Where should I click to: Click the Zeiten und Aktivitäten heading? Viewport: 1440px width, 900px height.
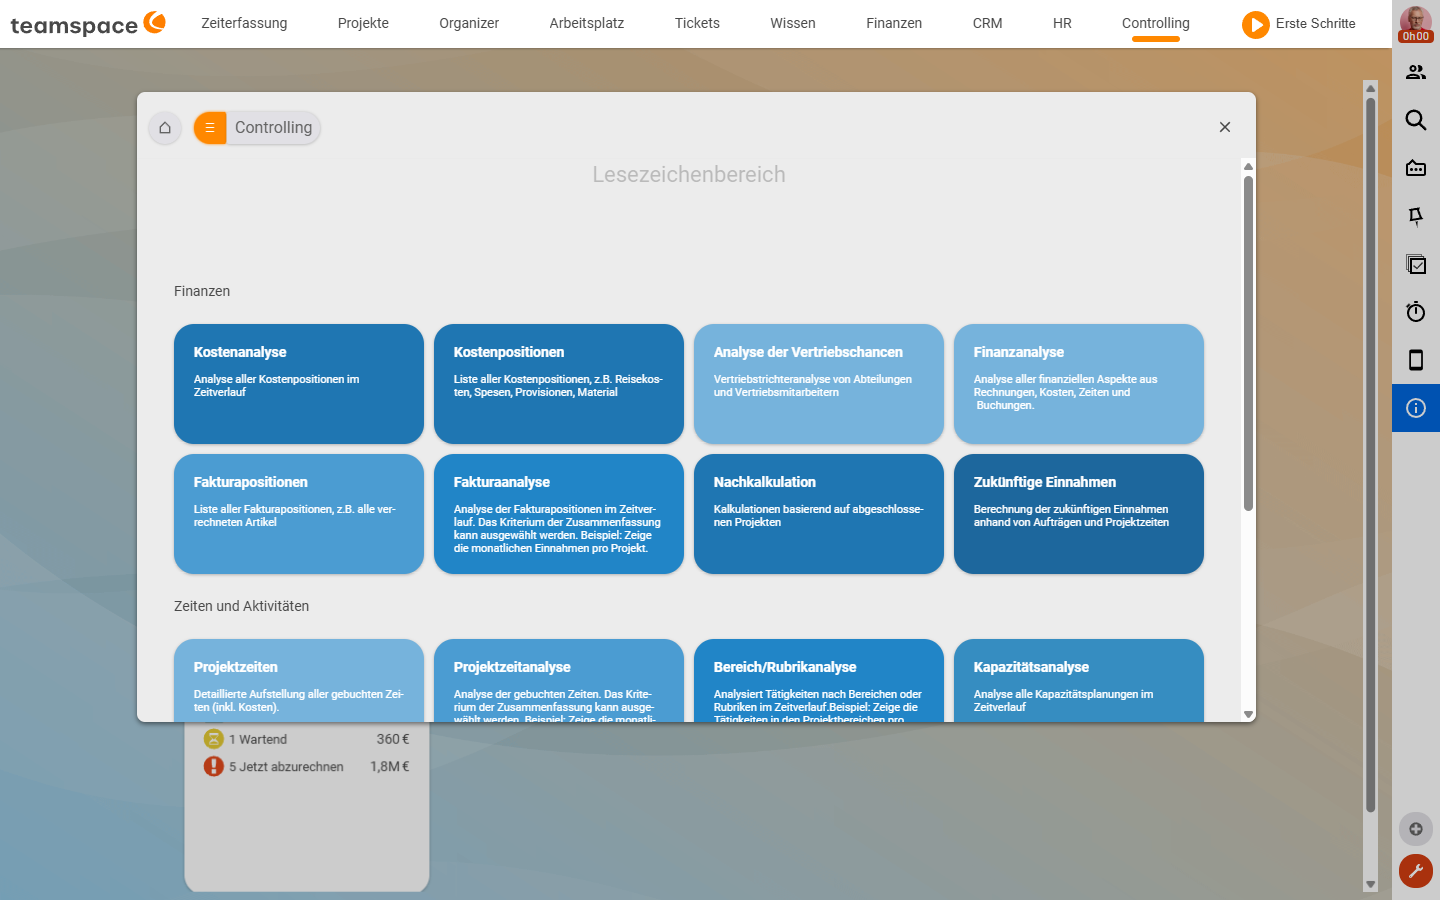click(241, 606)
